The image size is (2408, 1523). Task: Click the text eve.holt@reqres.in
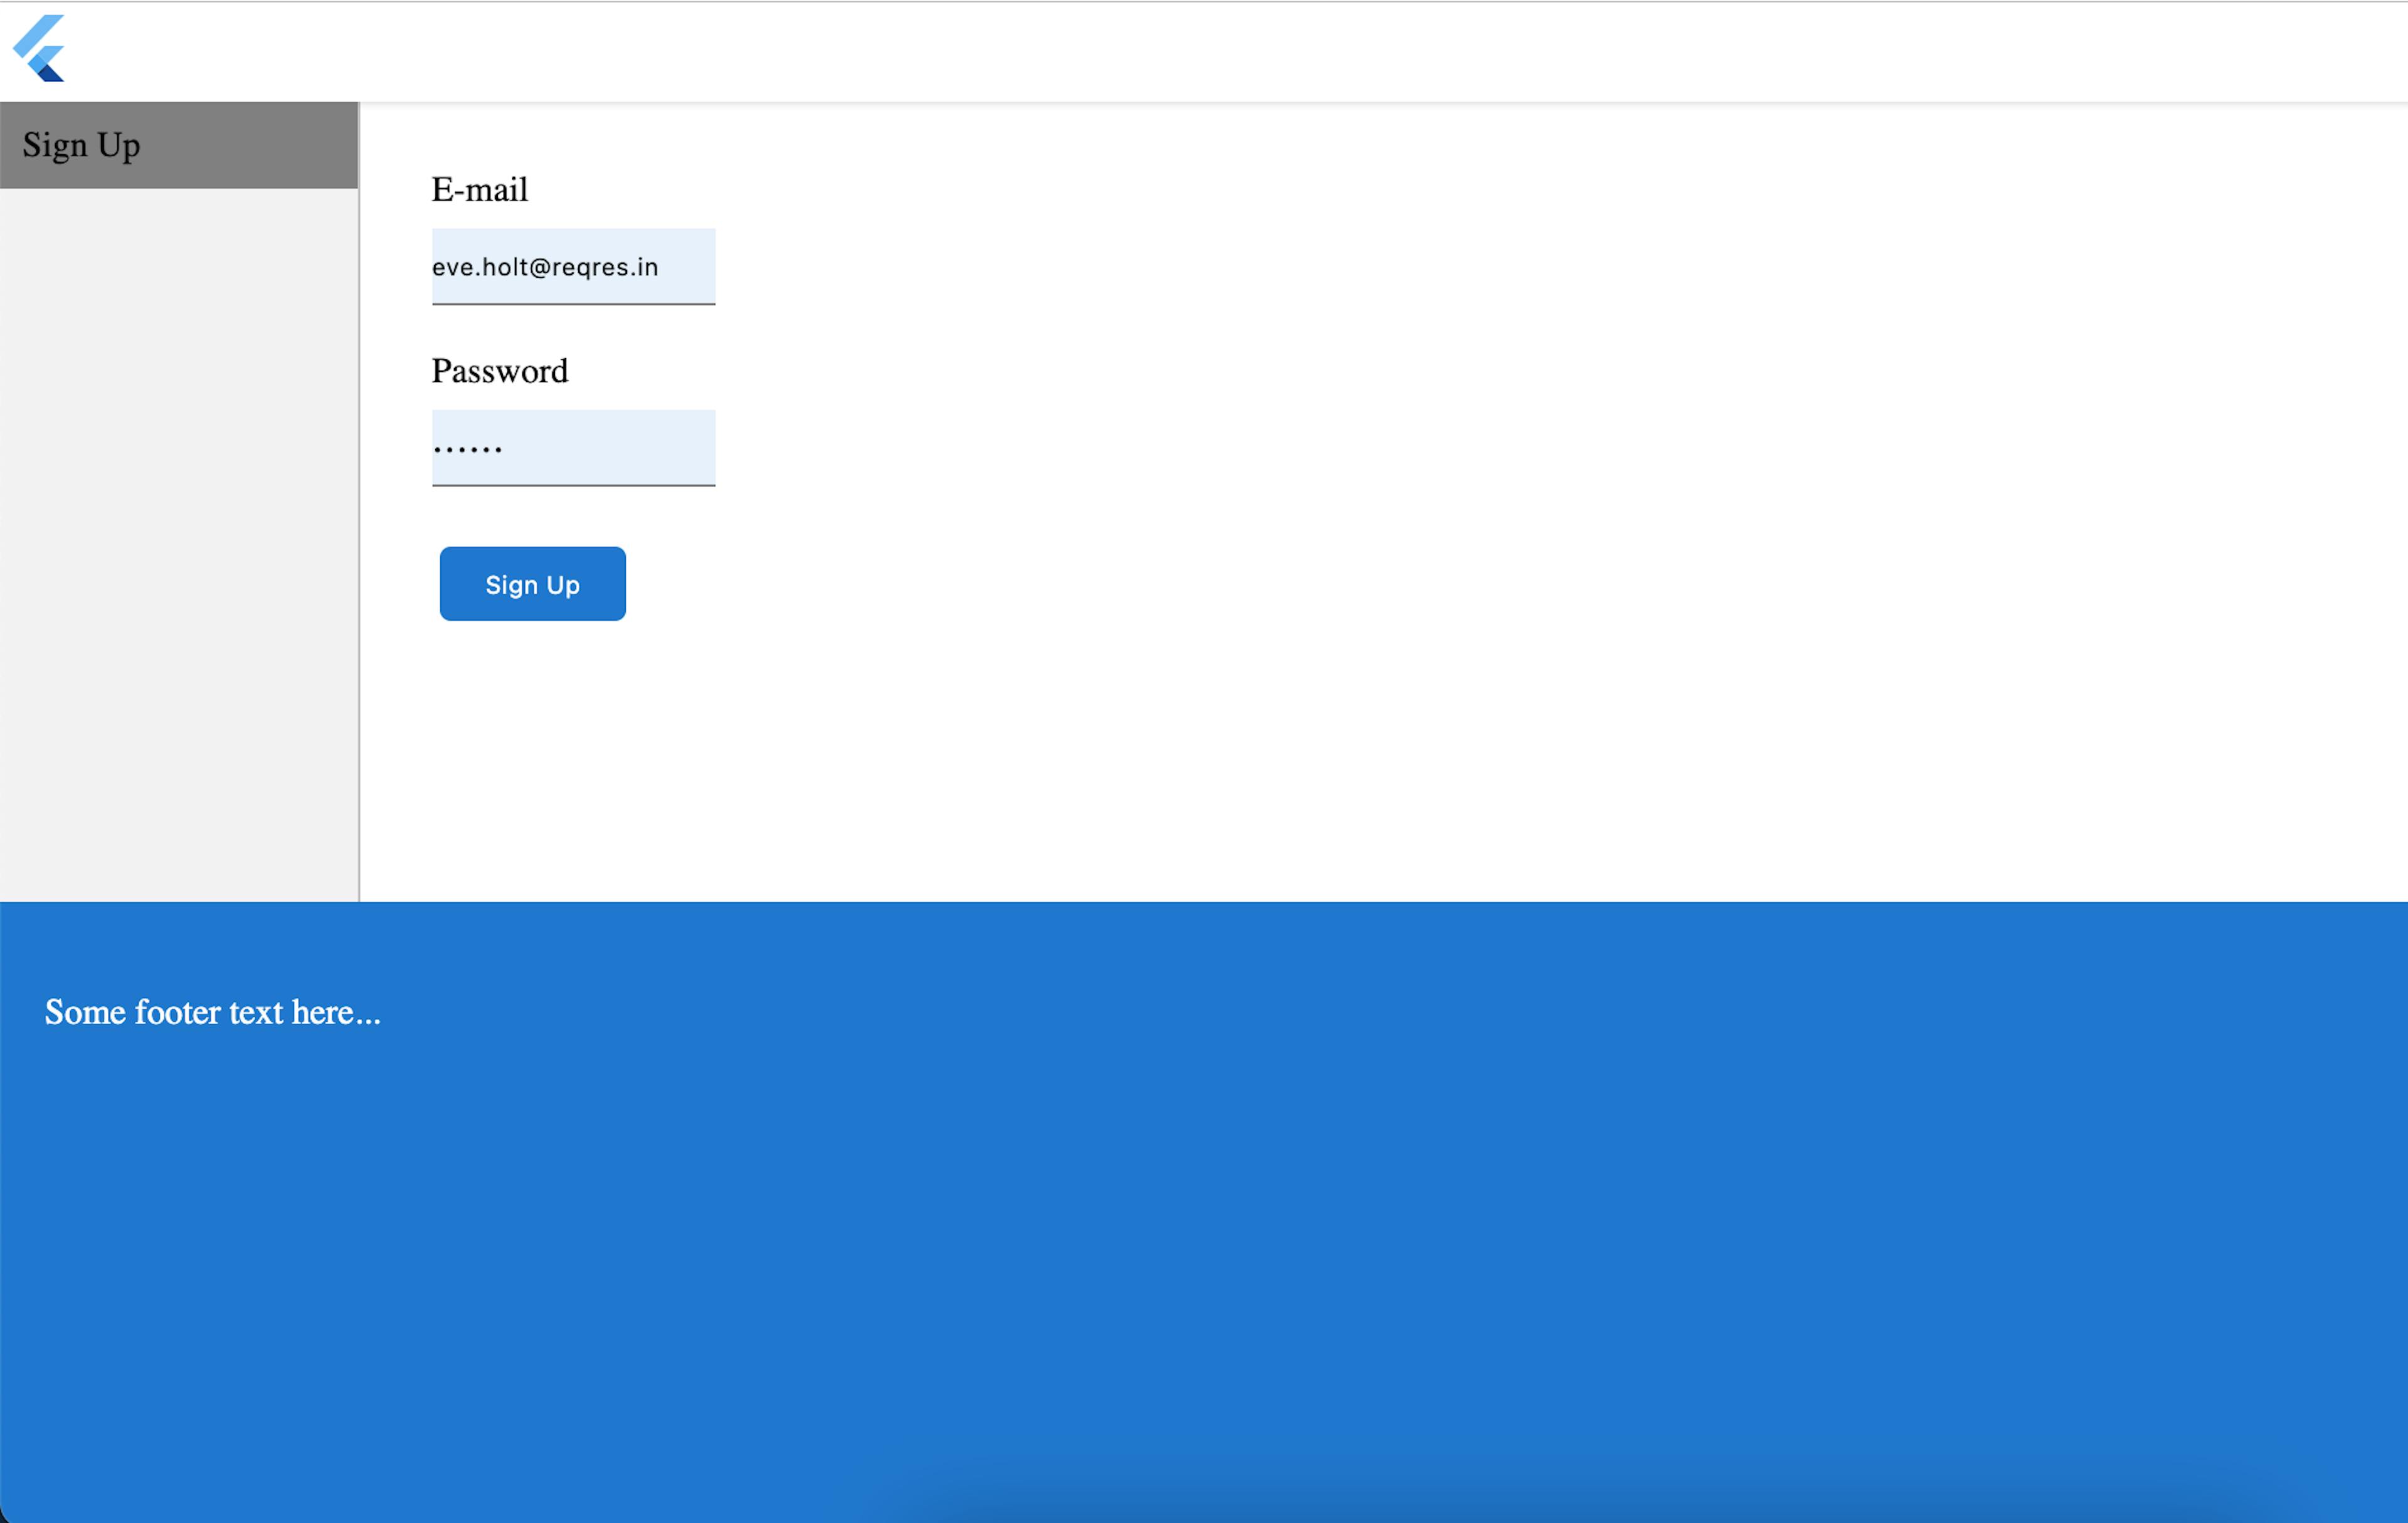pos(545,268)
